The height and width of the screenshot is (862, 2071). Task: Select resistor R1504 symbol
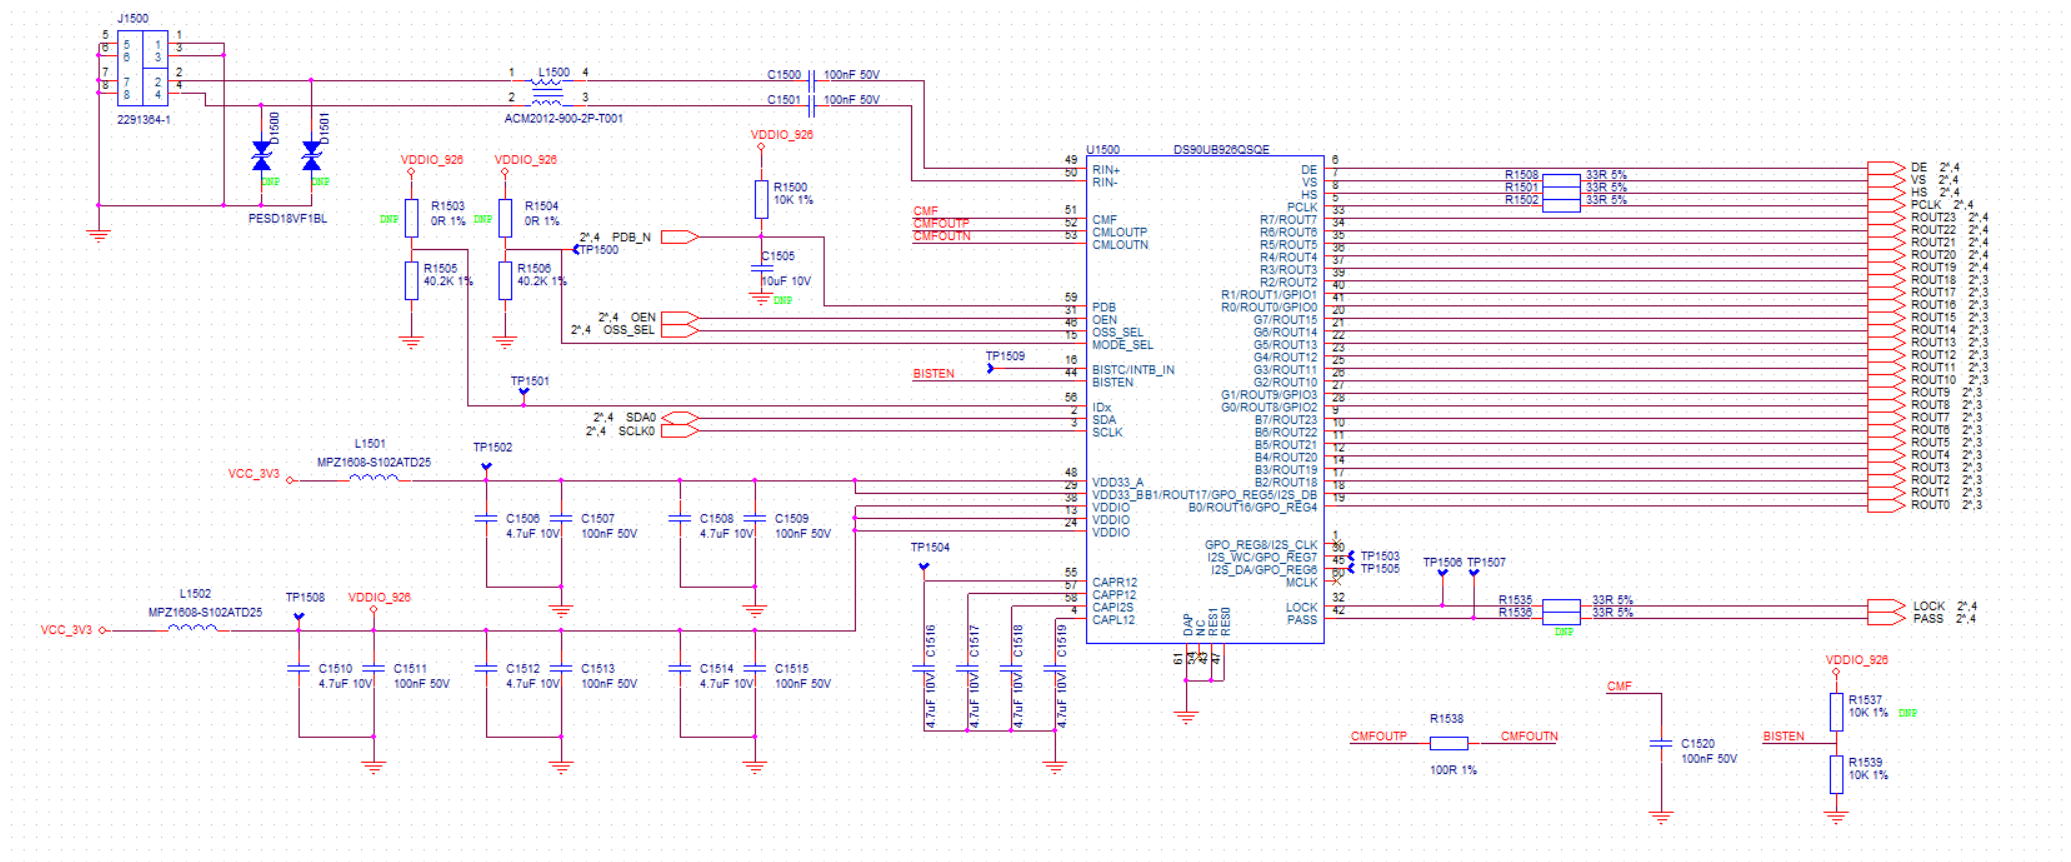coord(505,218)
